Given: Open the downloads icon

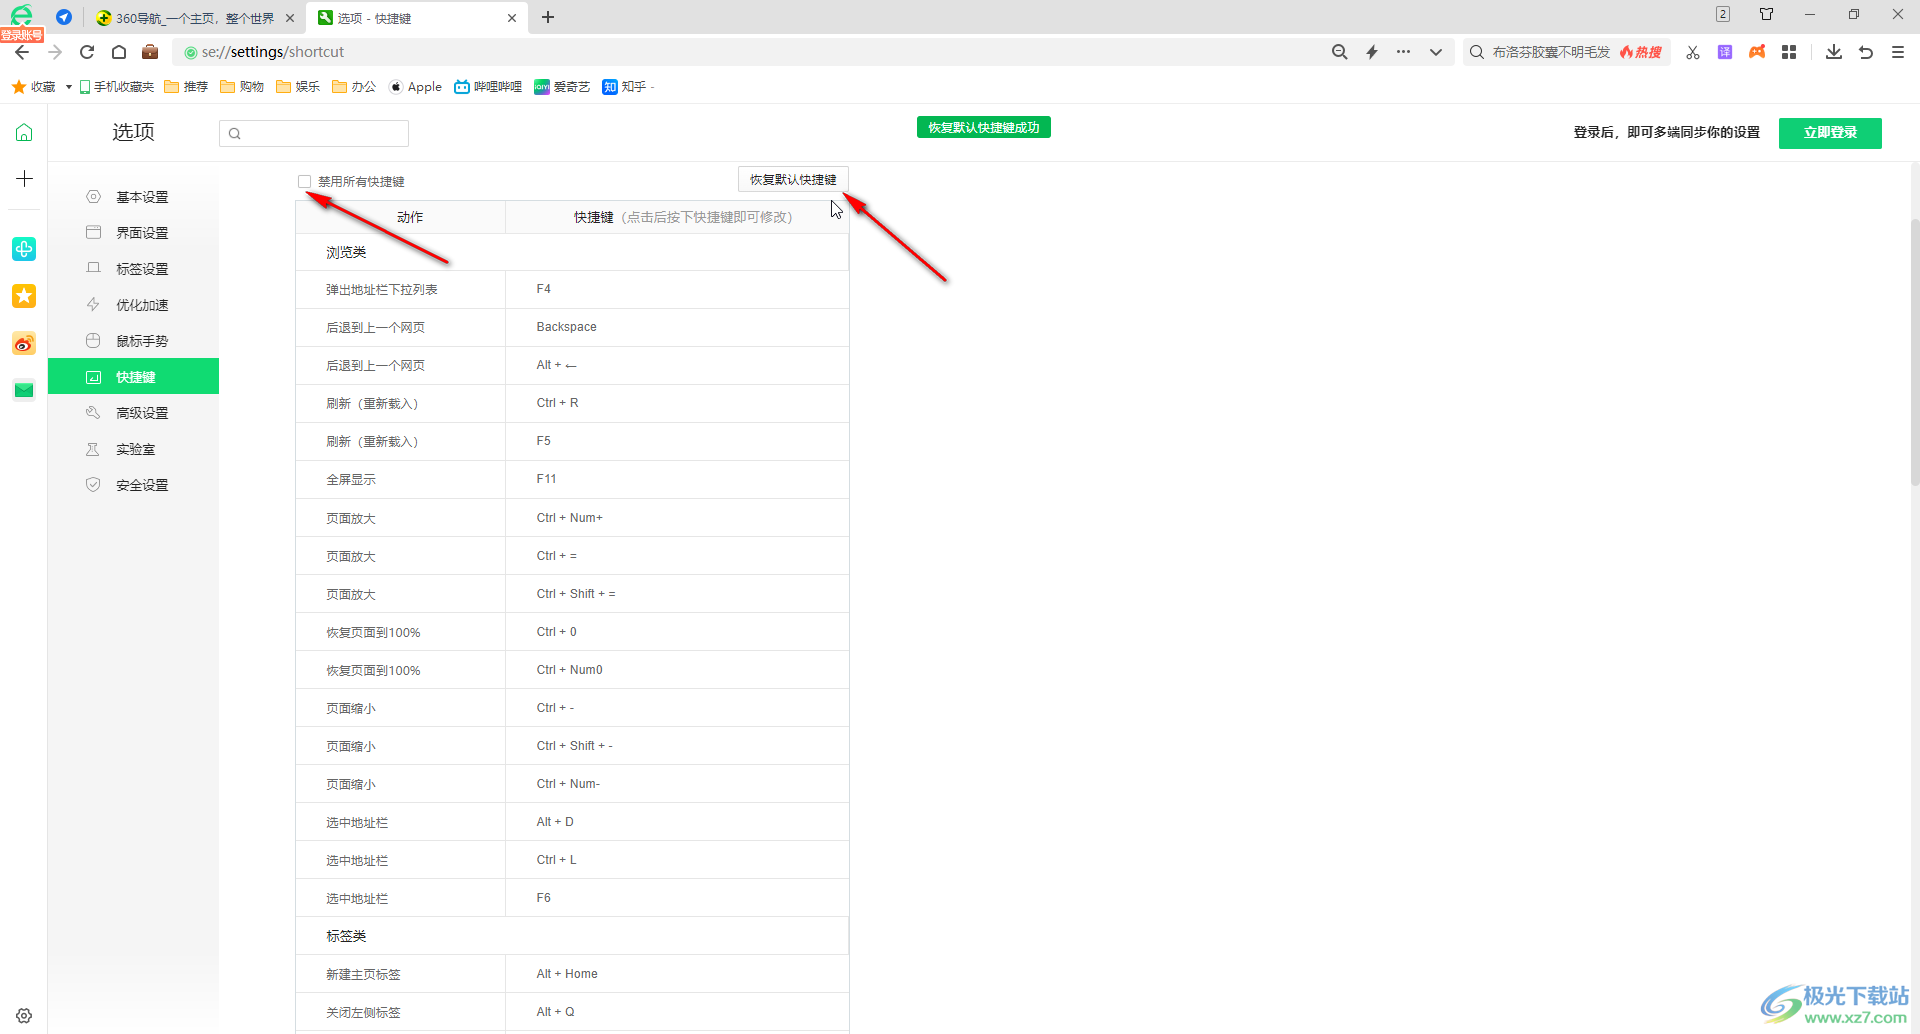Looking at the screenshot, I should pyautogui.click(x=1834, y=52).
